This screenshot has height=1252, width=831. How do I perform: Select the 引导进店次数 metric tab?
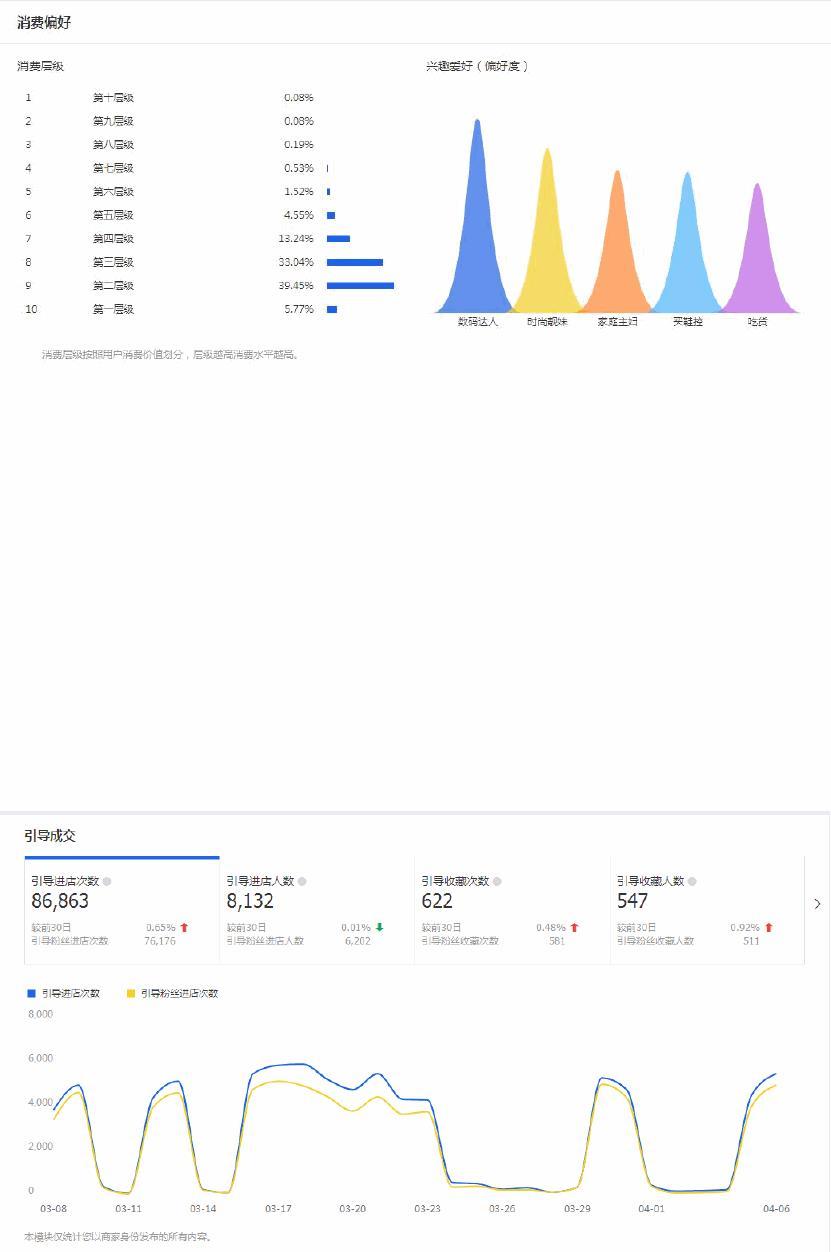pos(122,910)
